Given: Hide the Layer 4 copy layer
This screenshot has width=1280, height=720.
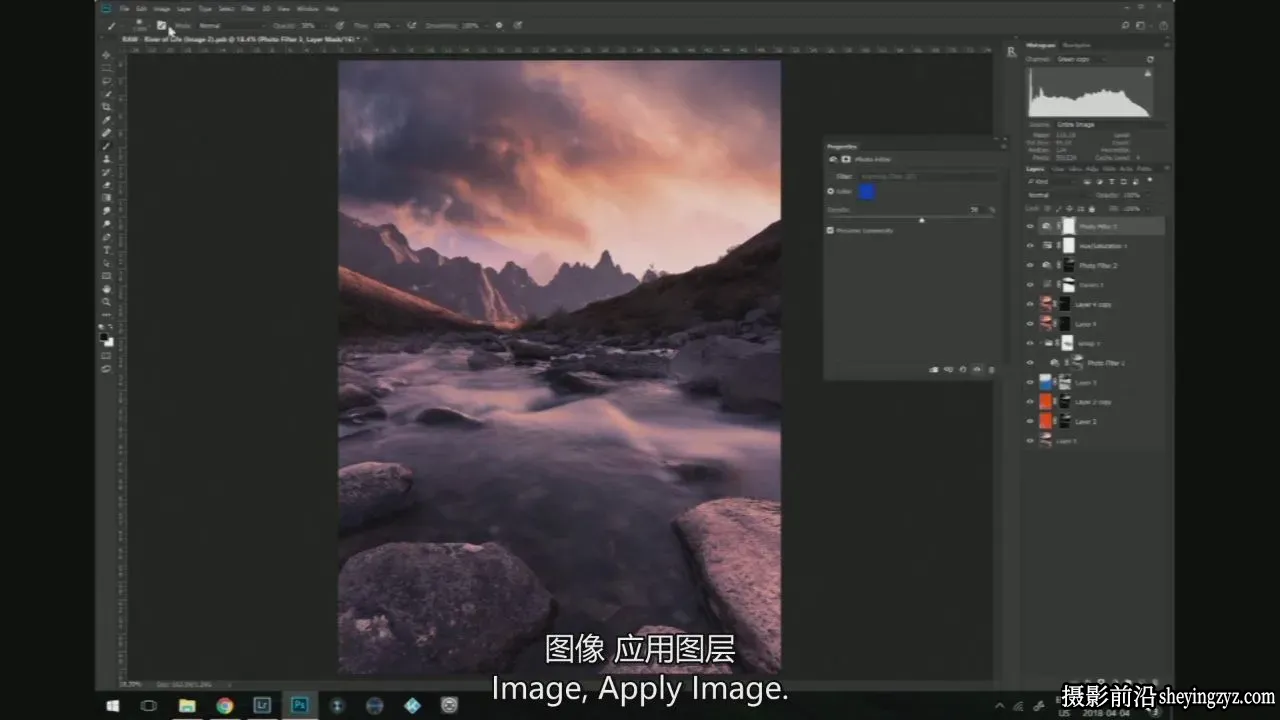Looking at the screenshot, I should [x=1031, y=304].
